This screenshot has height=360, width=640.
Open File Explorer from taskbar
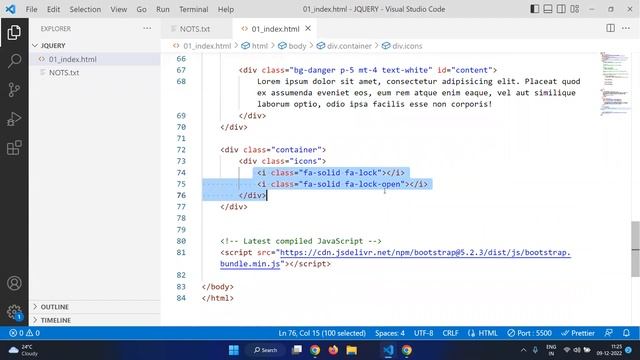pyautogui.click(x=351, y=350)
